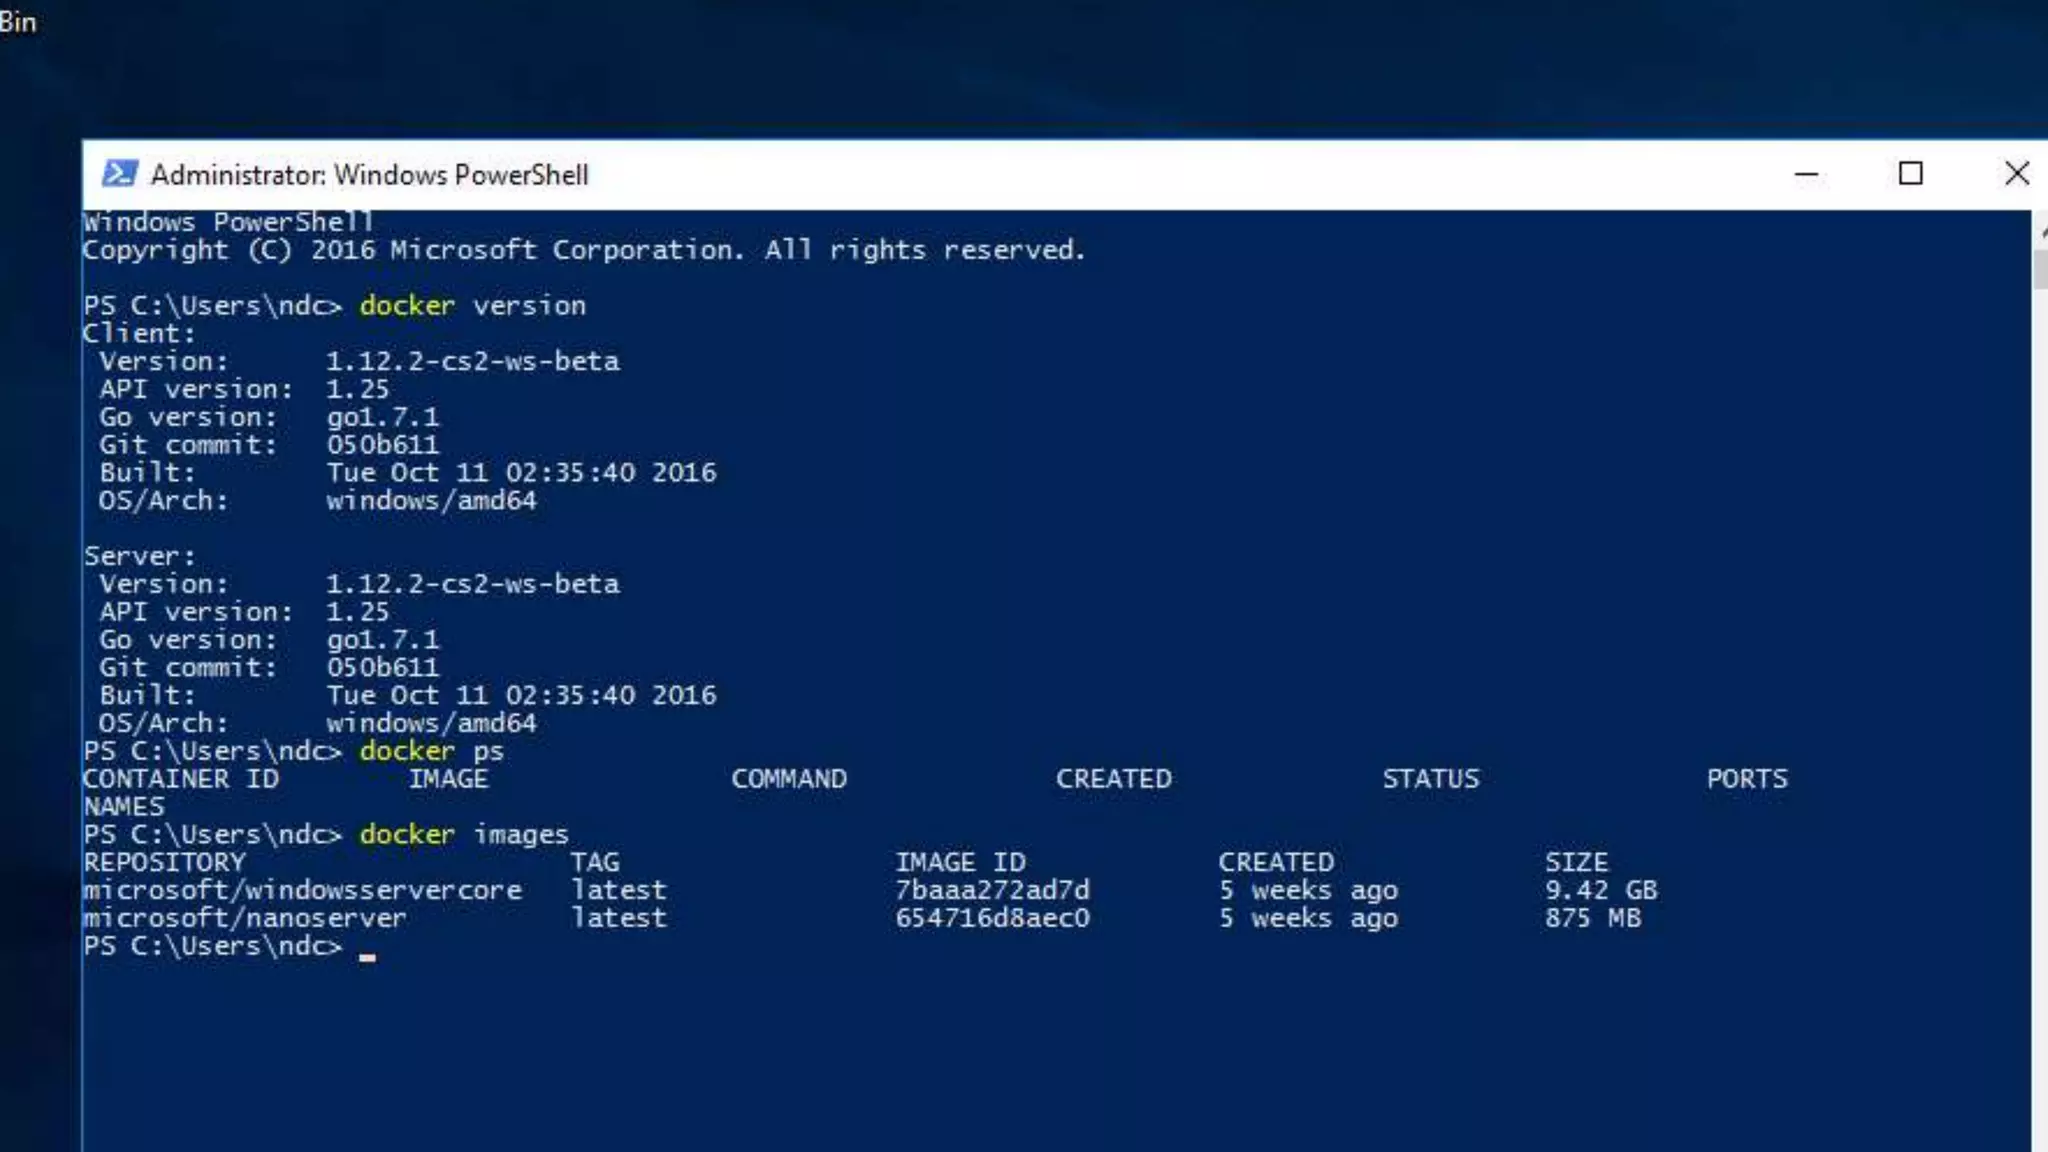Screen dimensions: 2048x1152
Task: Click the microsoft/windowsservercore repository name
Action: (x=302, y=890)
